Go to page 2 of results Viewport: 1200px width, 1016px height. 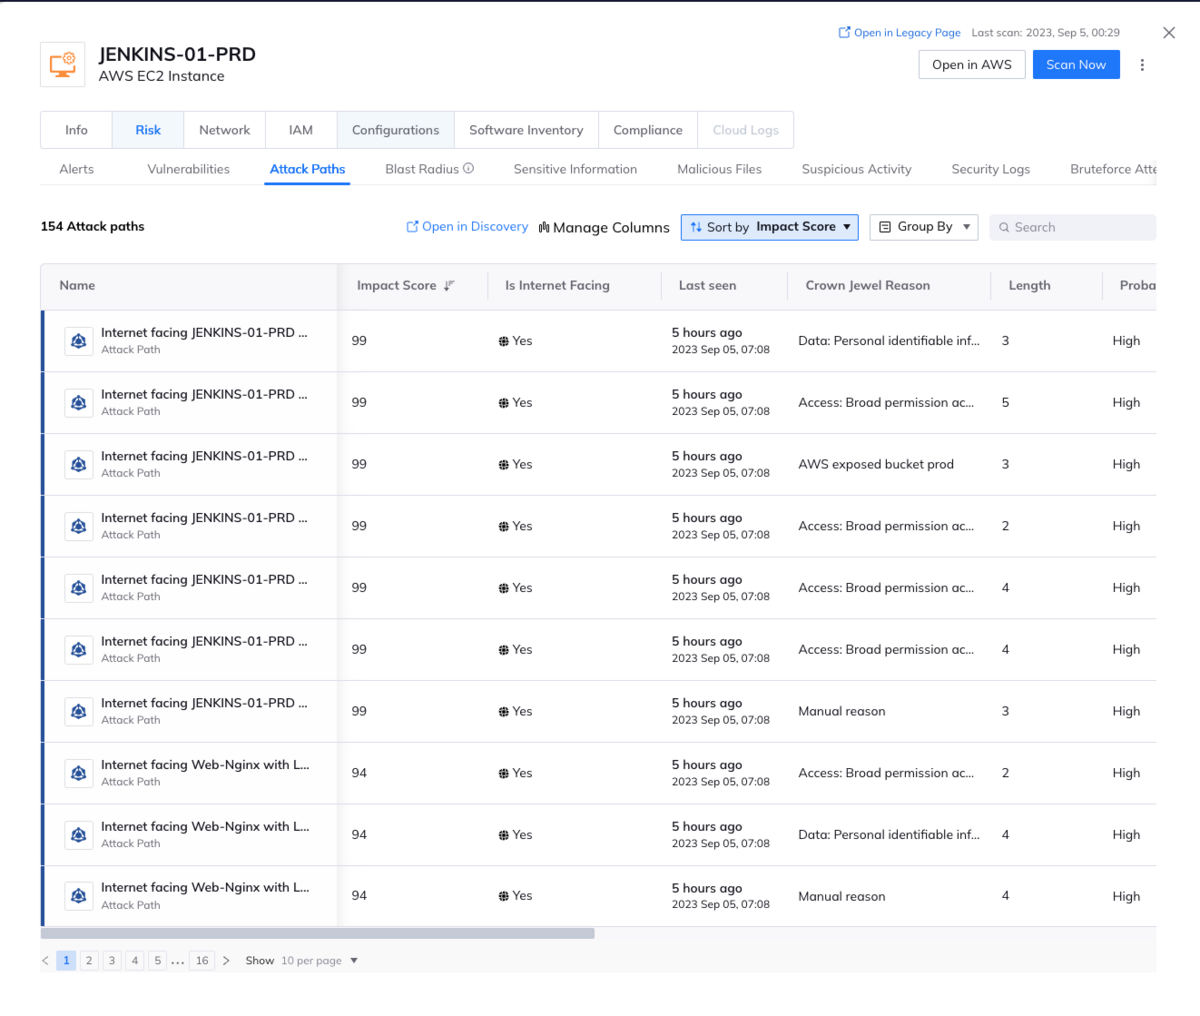click(x=89, y=961)
